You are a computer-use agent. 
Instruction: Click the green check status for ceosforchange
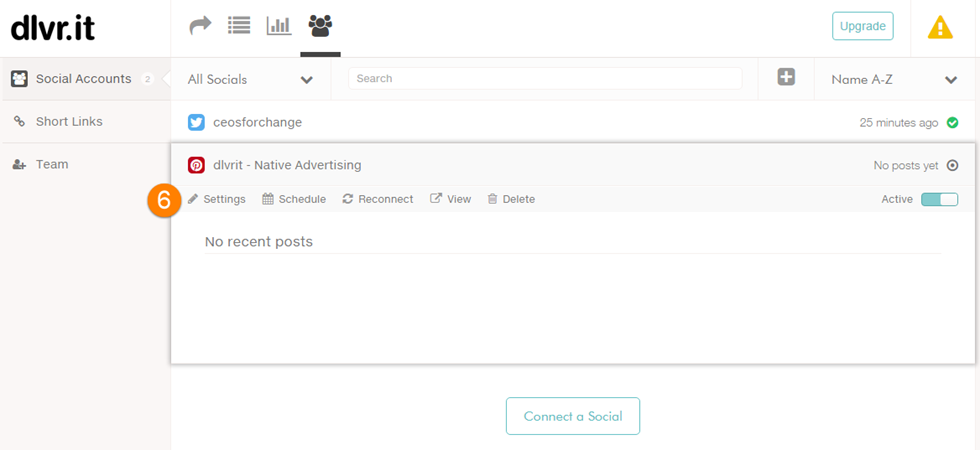point(952,123)
